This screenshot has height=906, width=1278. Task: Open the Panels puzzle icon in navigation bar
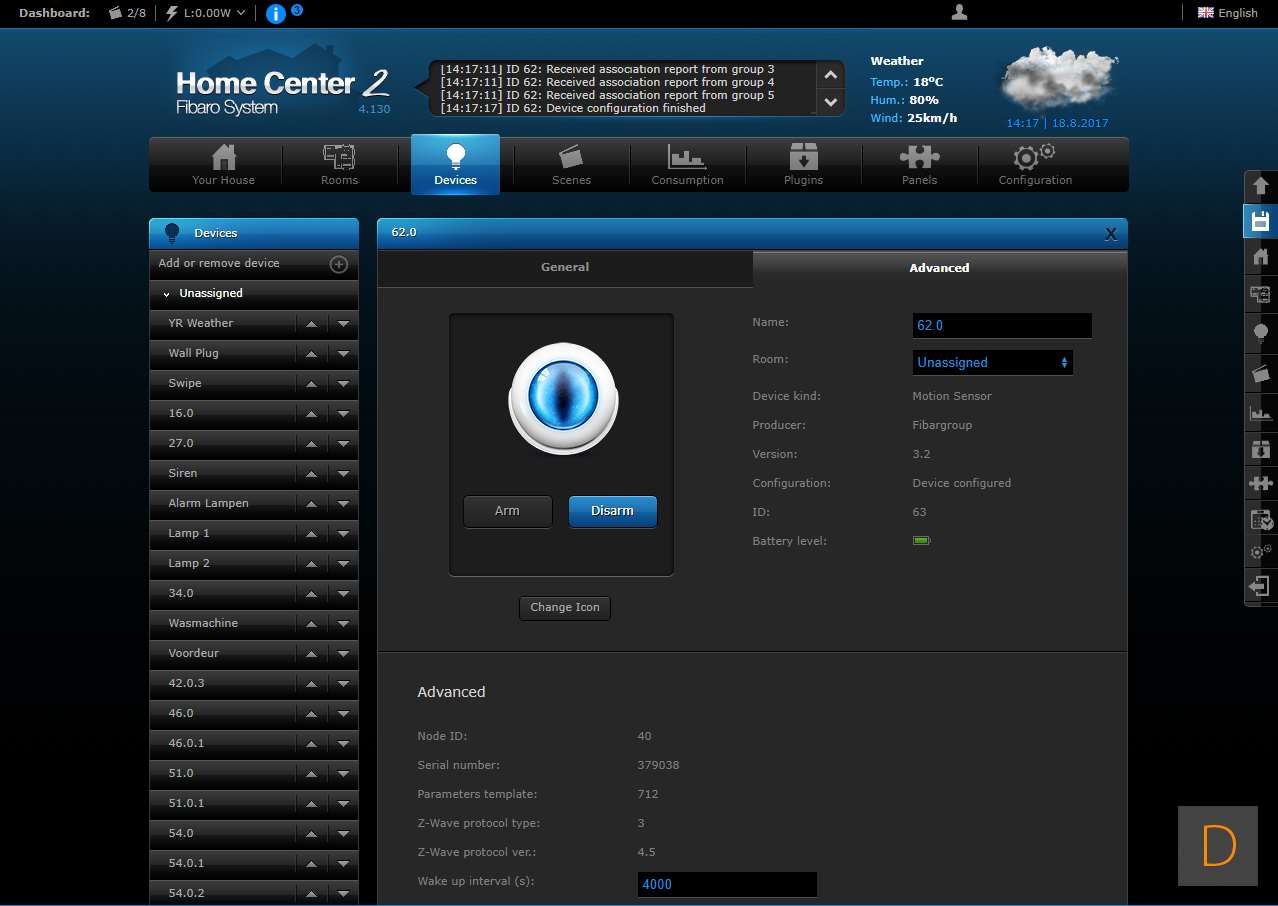919,165
